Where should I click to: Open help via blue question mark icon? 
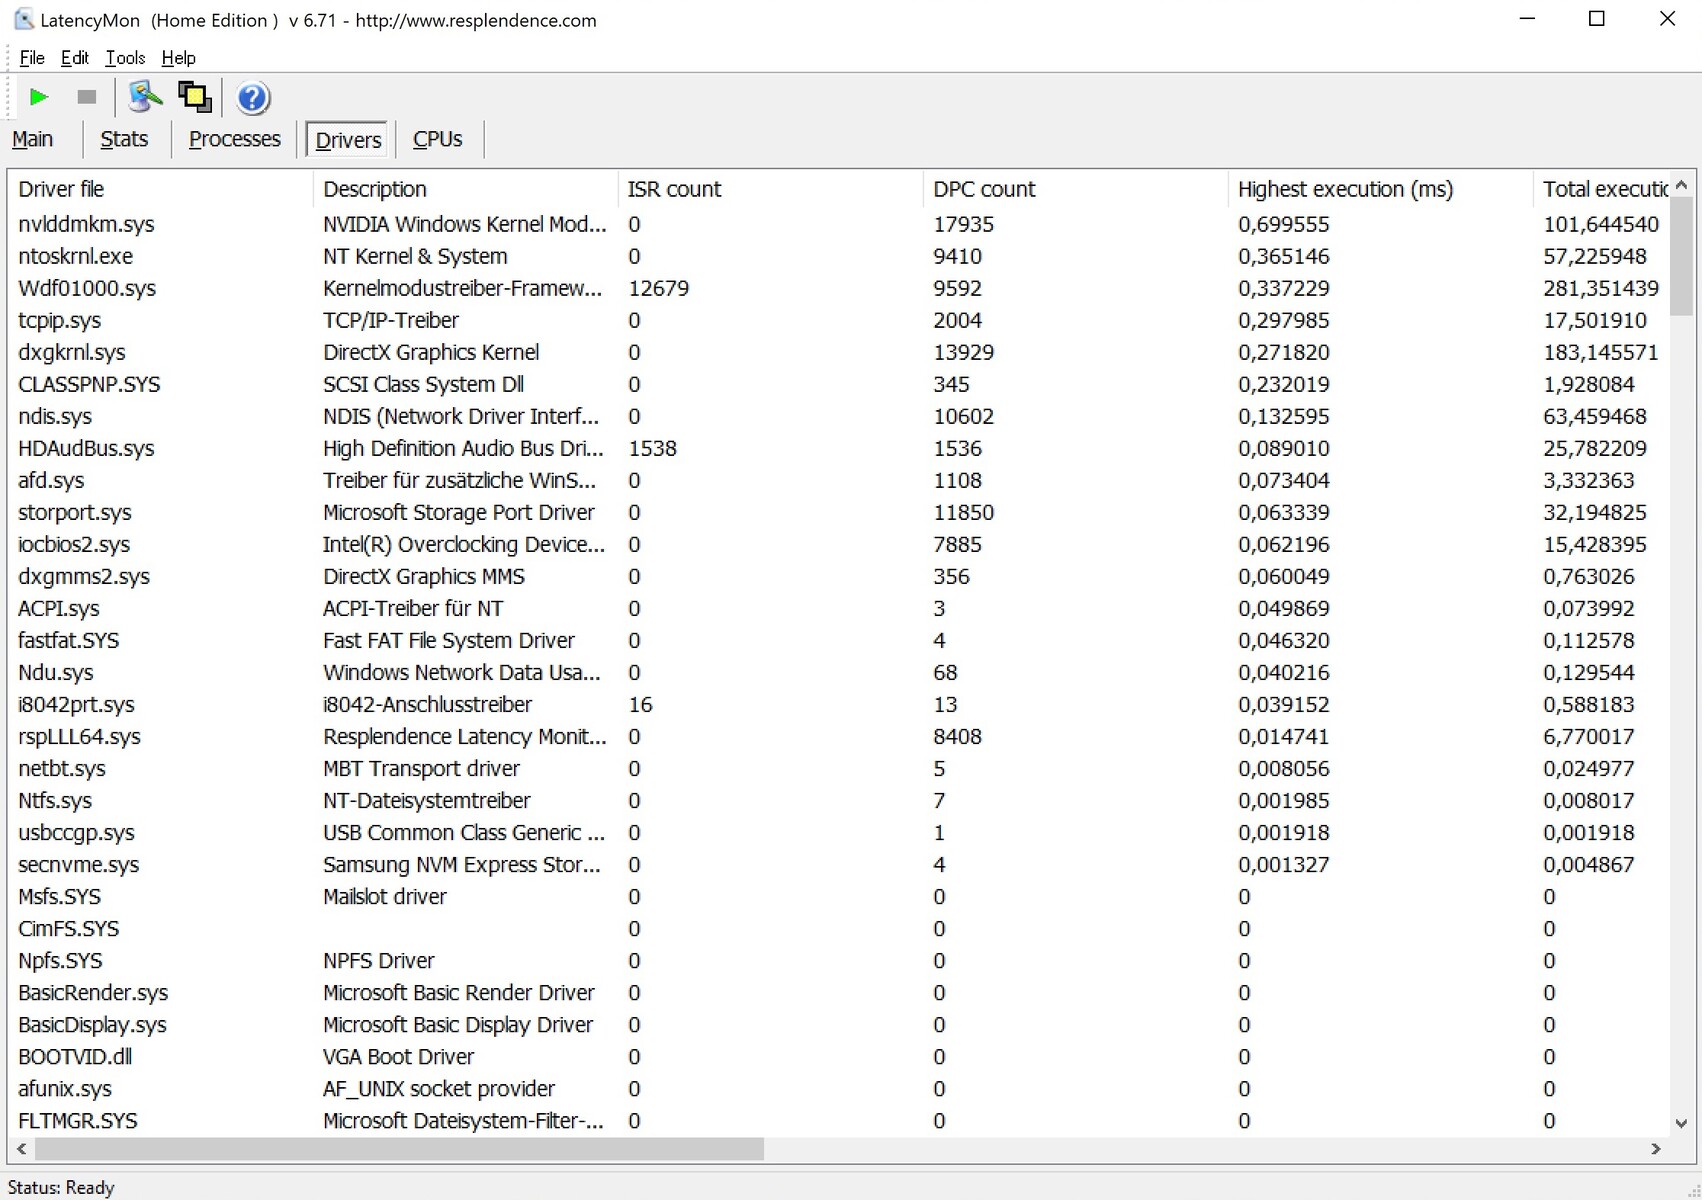pyautogui.click(x=253, y=98)
